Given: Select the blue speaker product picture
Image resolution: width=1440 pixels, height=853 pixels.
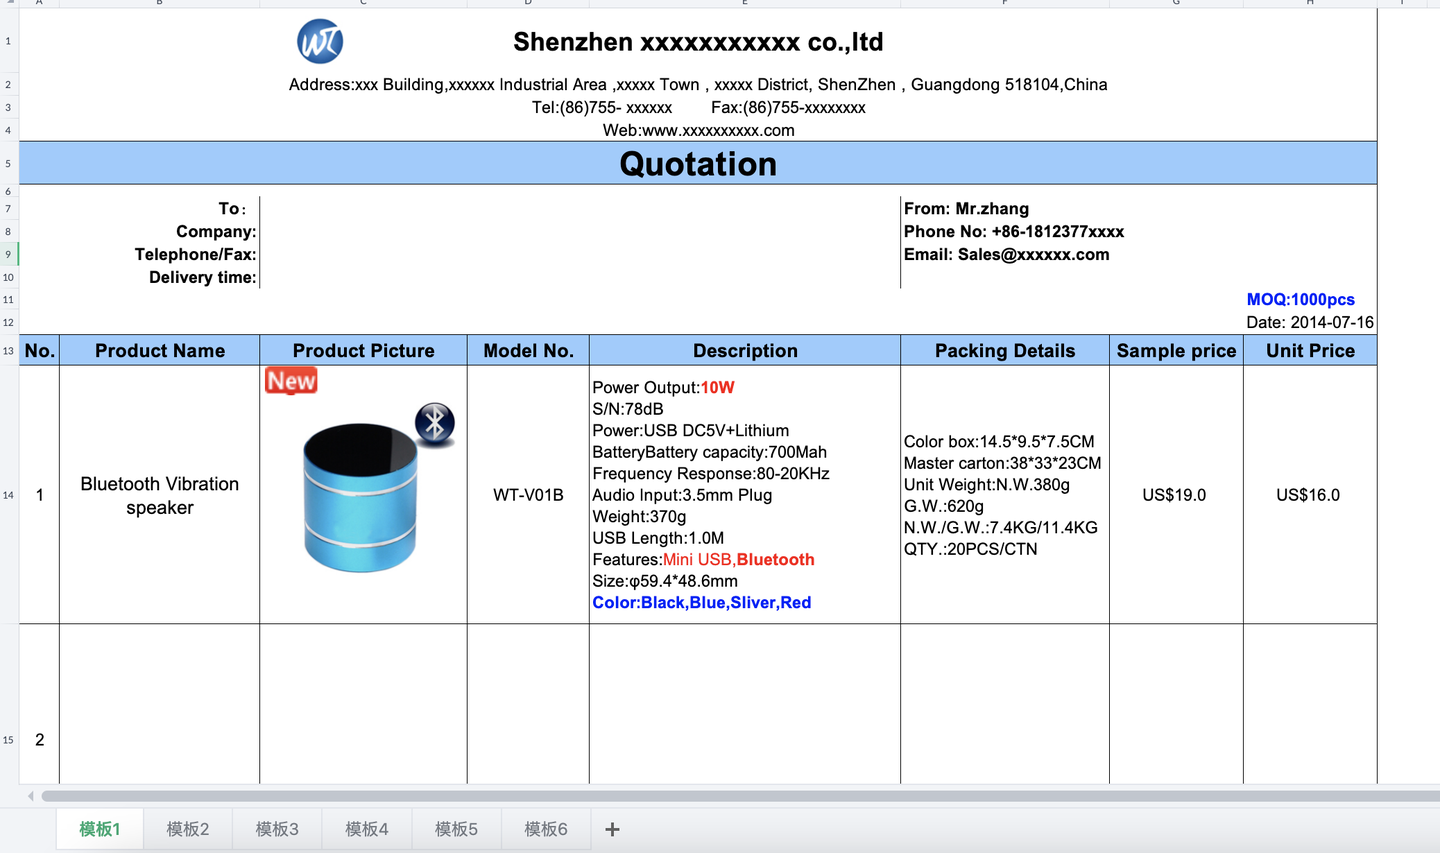Looking at the screenshot, I should tap(360, 497).
